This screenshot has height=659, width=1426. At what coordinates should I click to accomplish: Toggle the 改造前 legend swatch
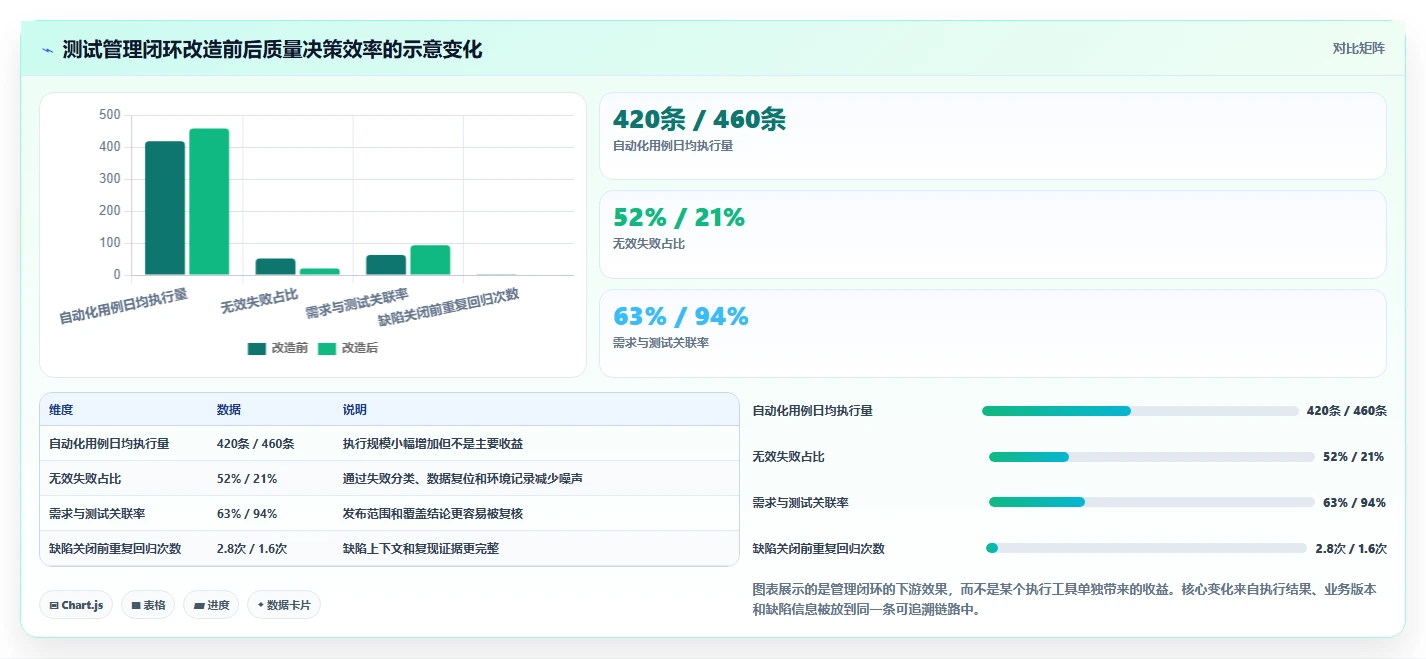click(257, 348)
